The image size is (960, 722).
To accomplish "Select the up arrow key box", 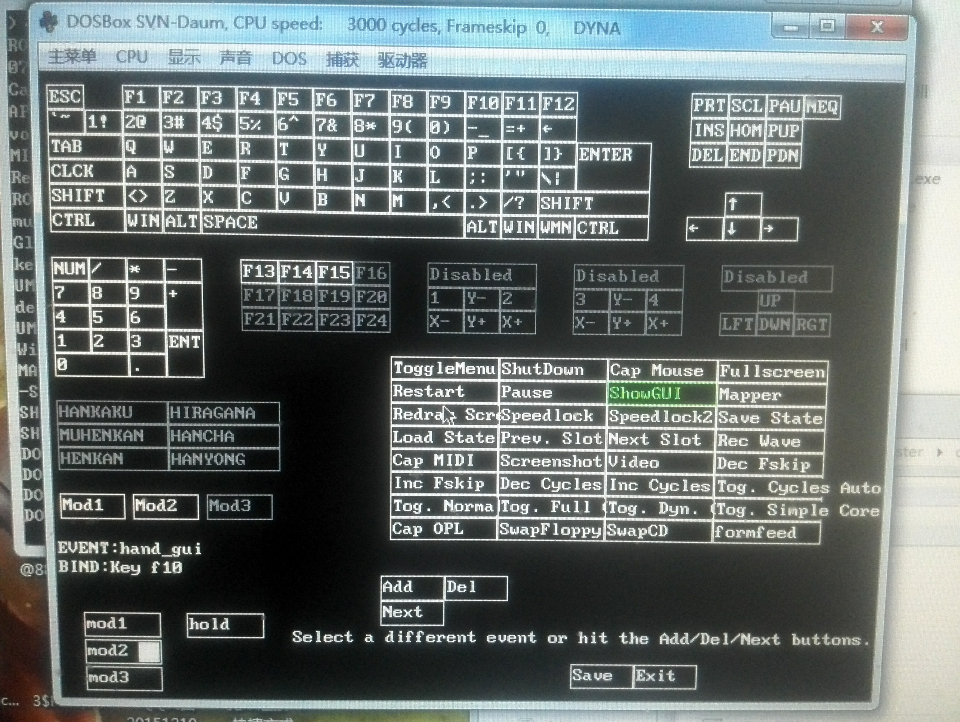I will tap(743, 205).
